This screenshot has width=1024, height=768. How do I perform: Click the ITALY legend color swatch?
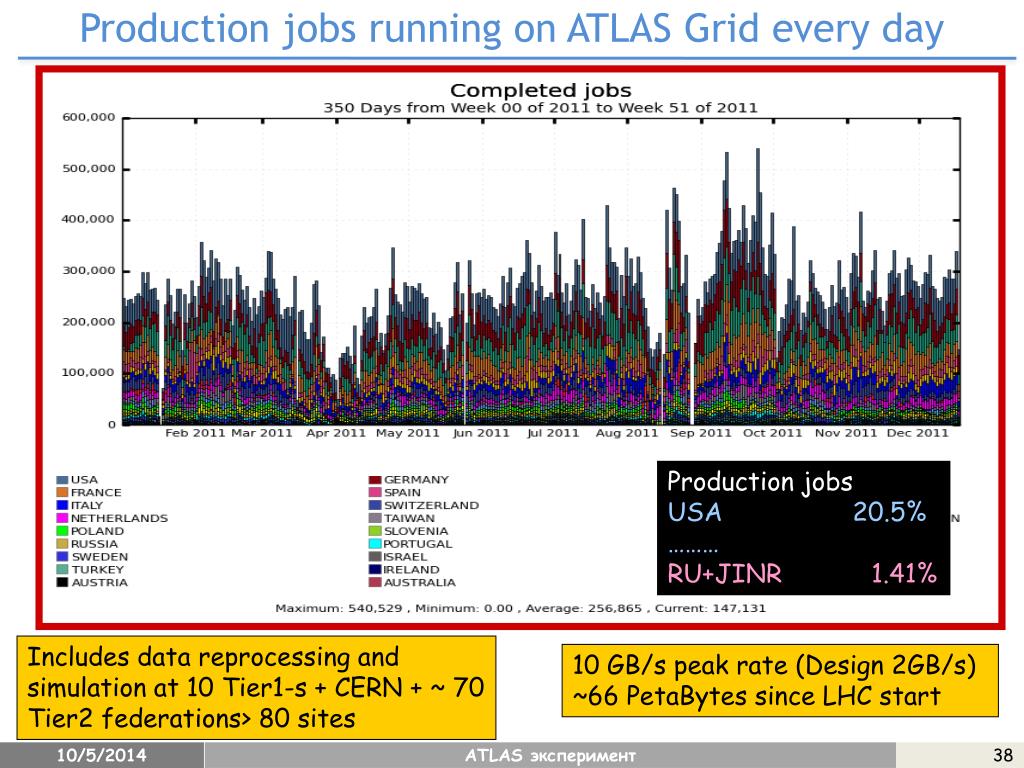62,505
